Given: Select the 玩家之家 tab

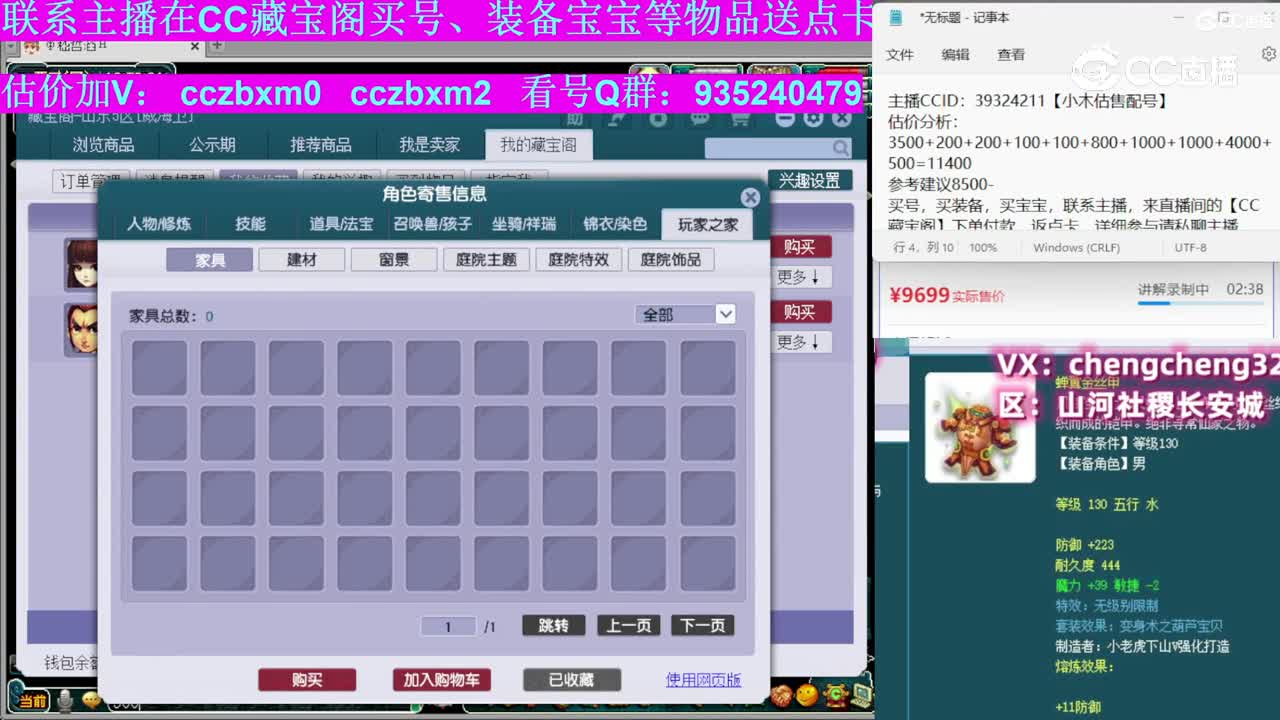Looking at the screenshot, I should [x=707, y=224].
